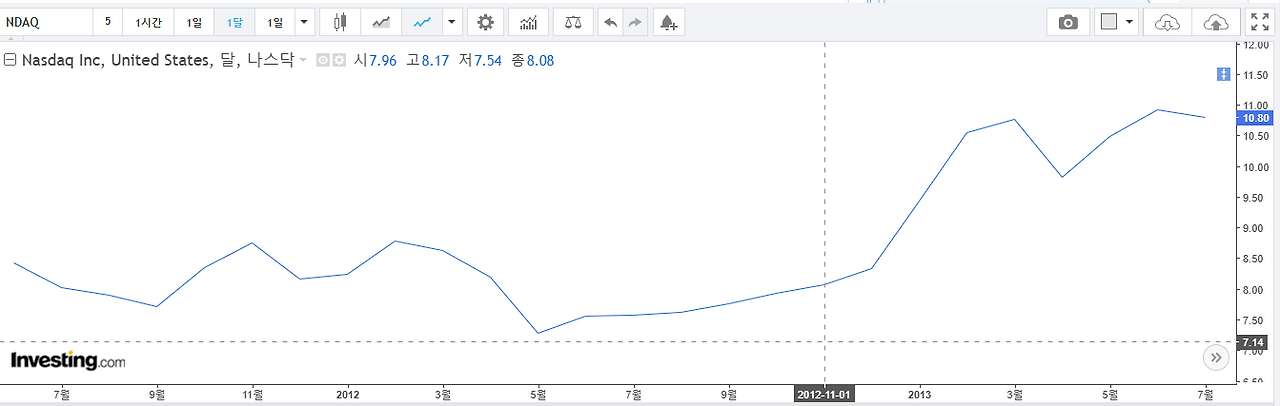This screenshot has height=406, width=1280.
Task: Switch to candlestick chart style
Action: coord(340,22)
